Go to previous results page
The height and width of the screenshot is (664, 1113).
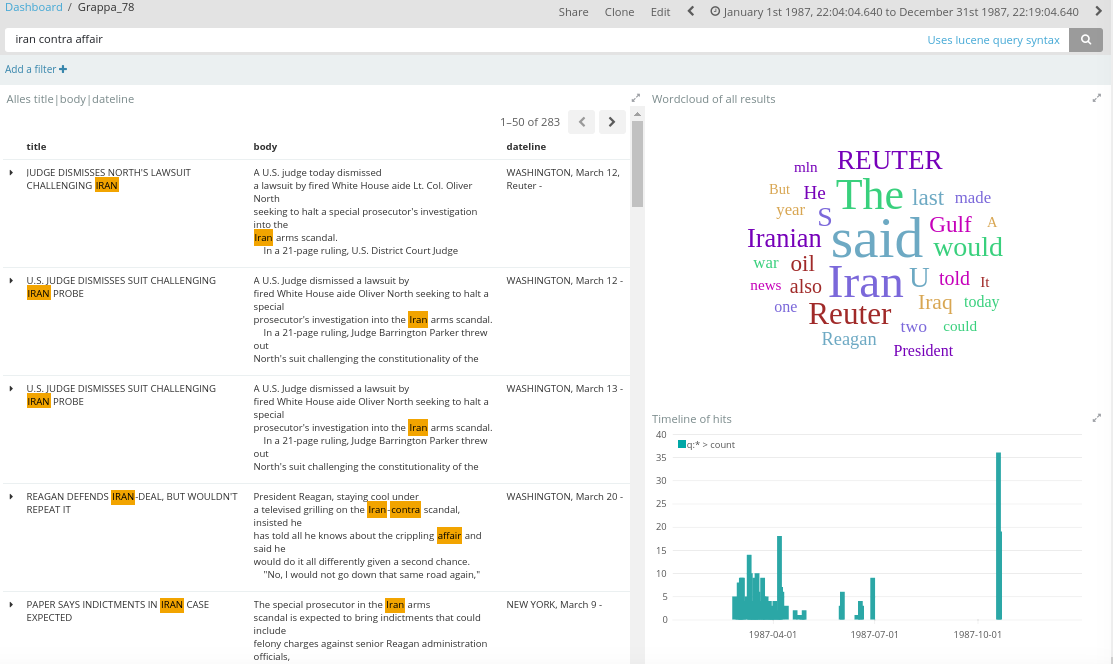(582, 122)
